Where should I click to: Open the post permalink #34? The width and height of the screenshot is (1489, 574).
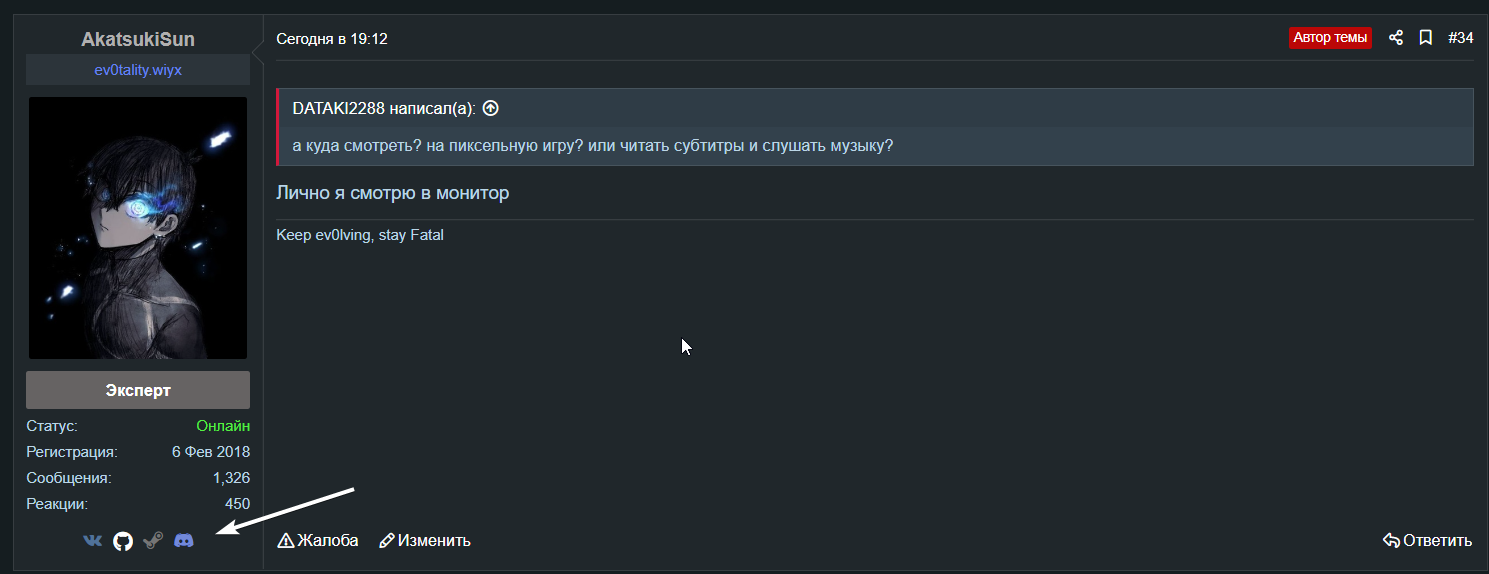point(1460,38)
